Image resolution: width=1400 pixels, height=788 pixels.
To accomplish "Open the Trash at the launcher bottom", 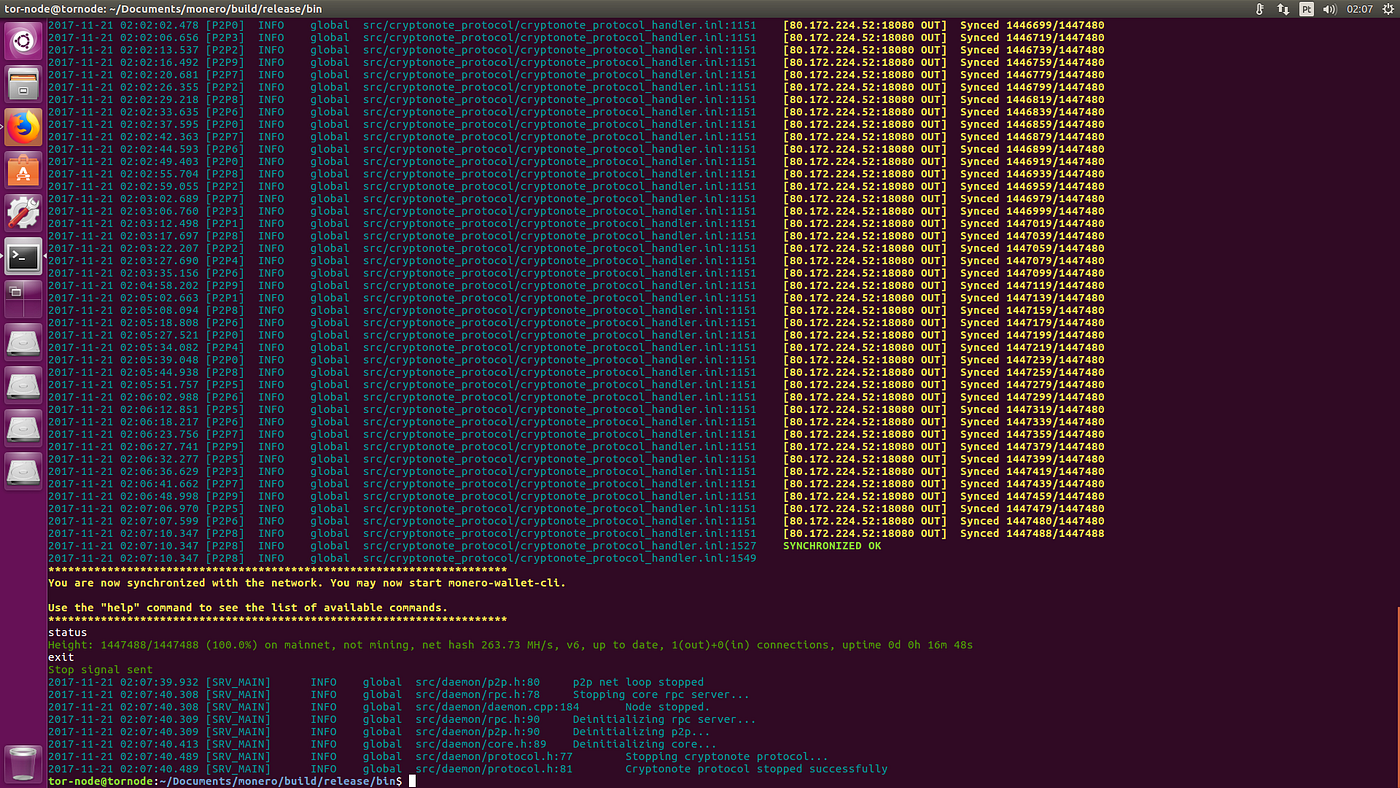I will click(22, 763).
